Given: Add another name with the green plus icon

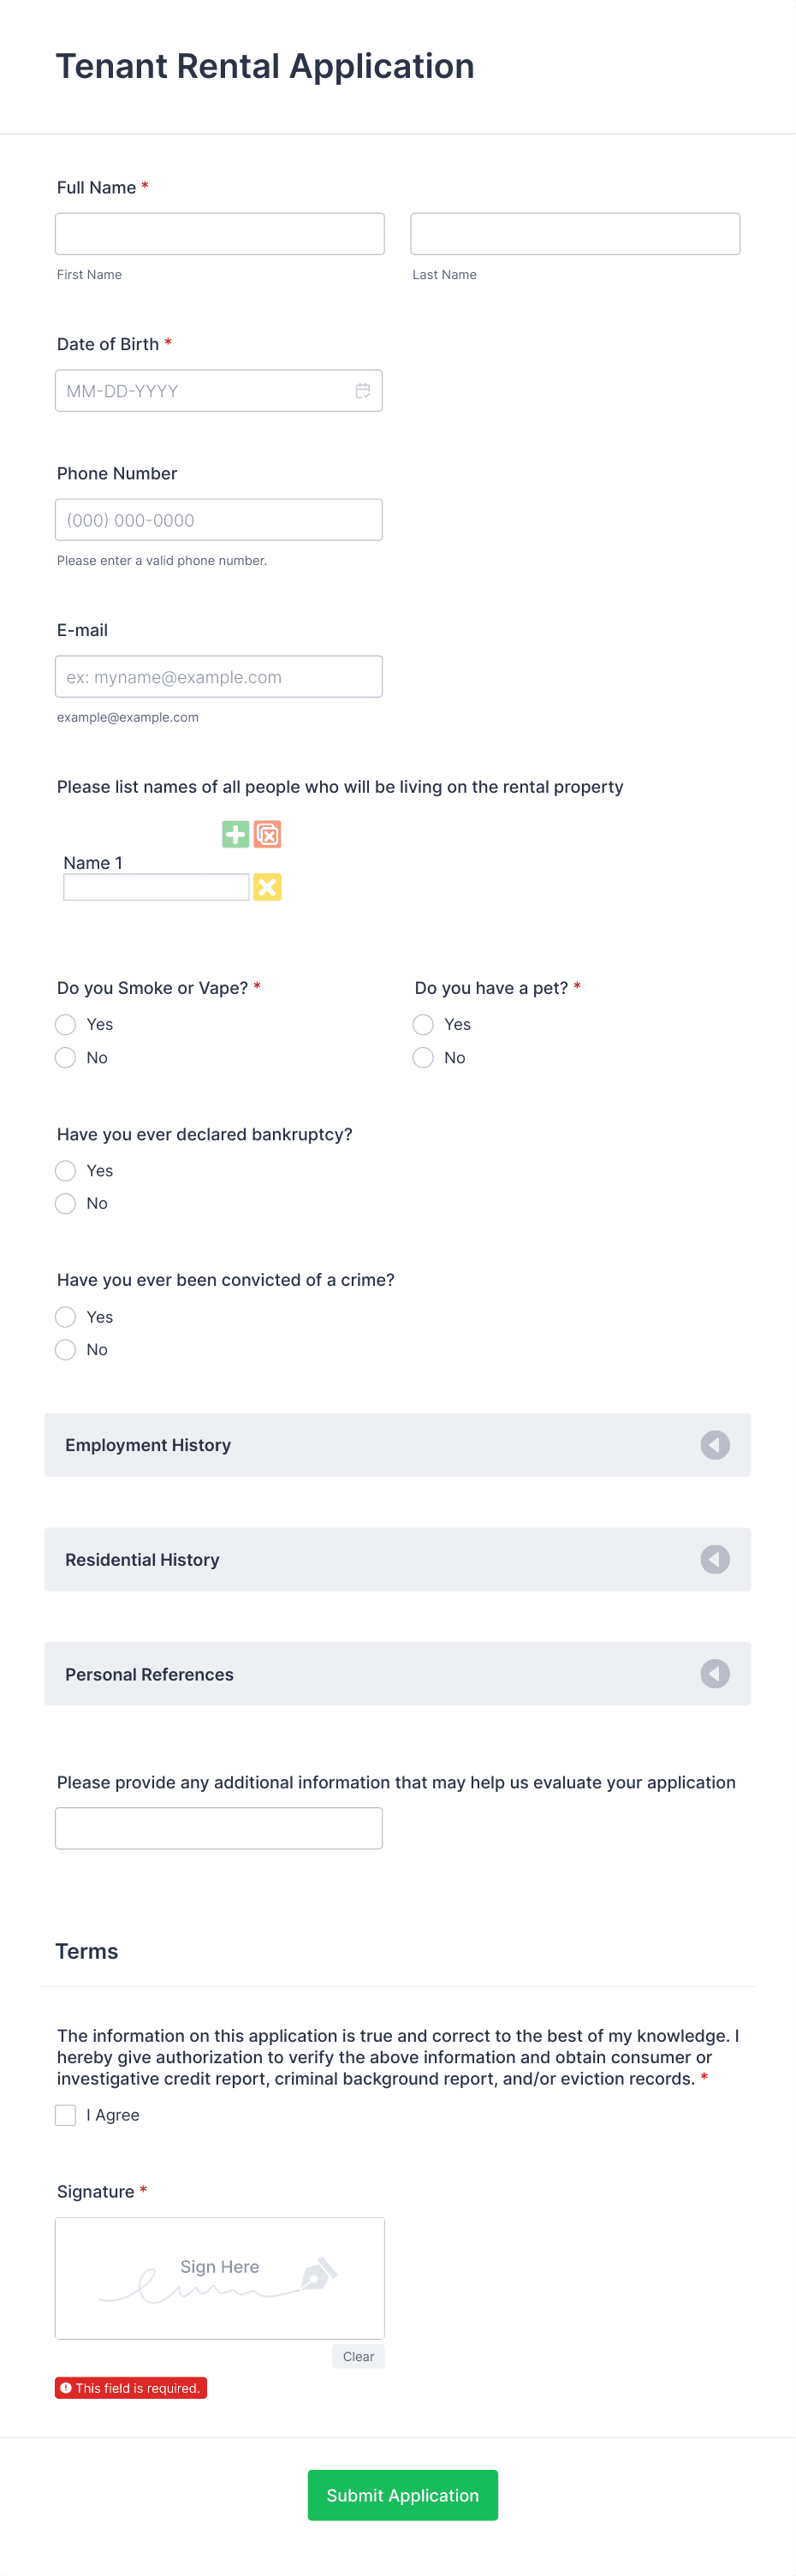Looking at the screenshot, I should [x=235, y=833].
